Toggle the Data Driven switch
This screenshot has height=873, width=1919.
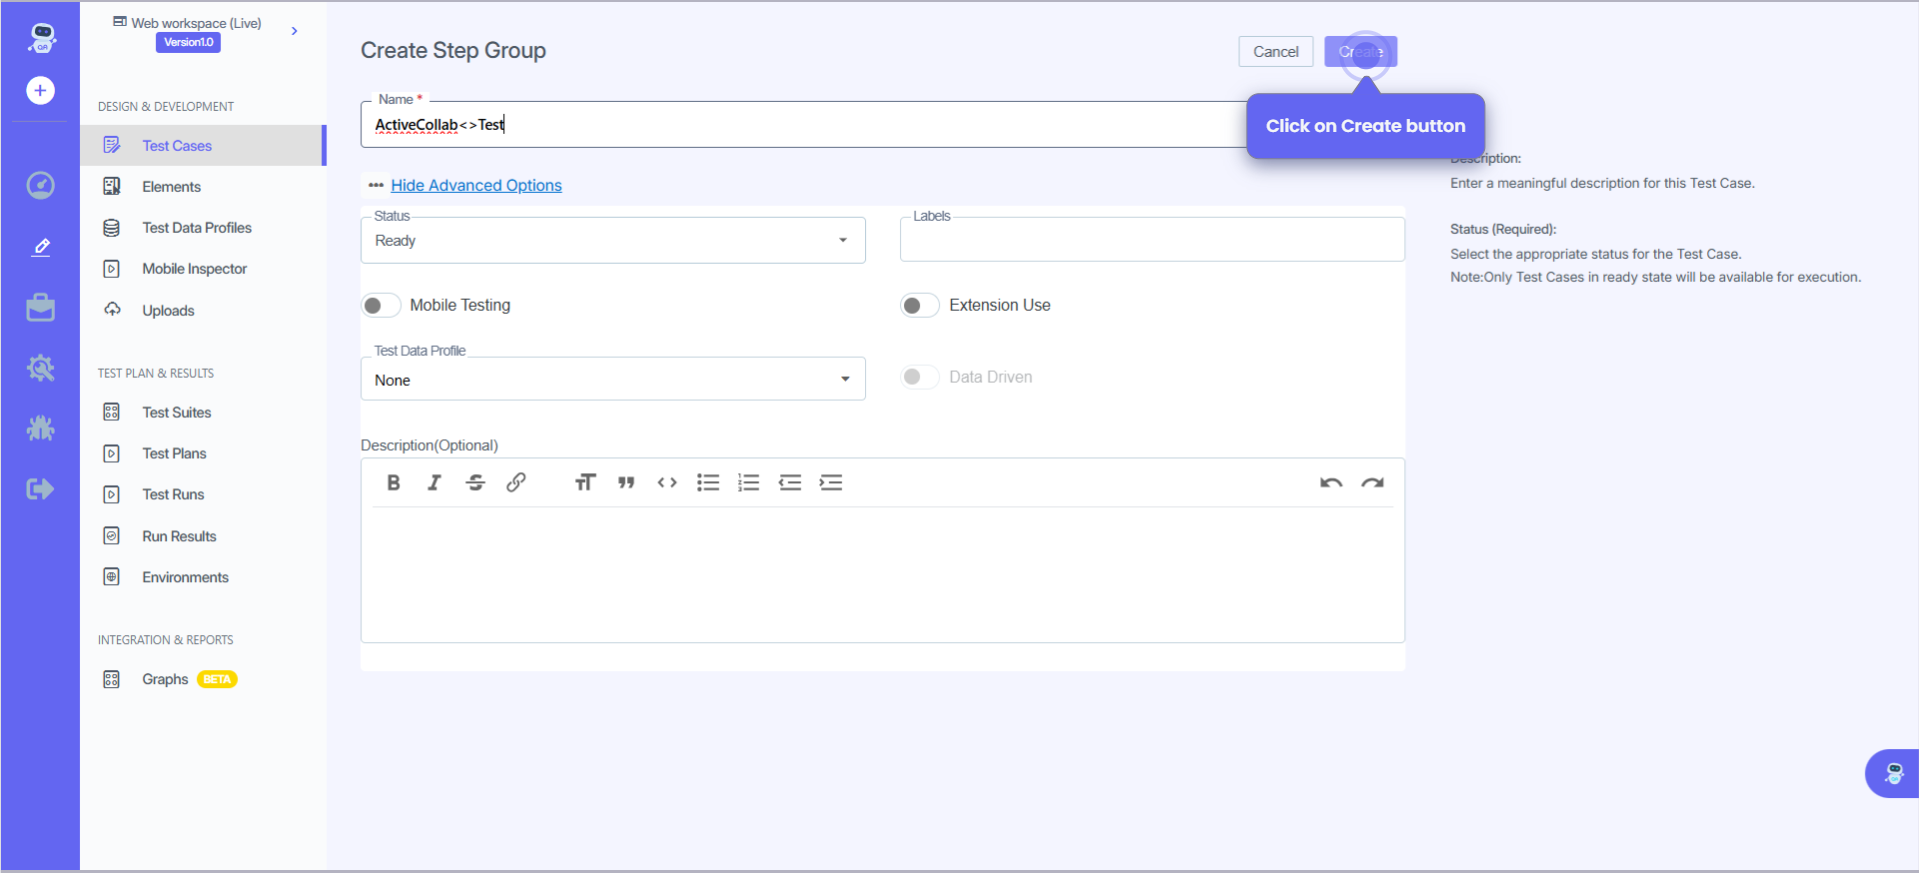pyautogui.click(x=919, y=377)
